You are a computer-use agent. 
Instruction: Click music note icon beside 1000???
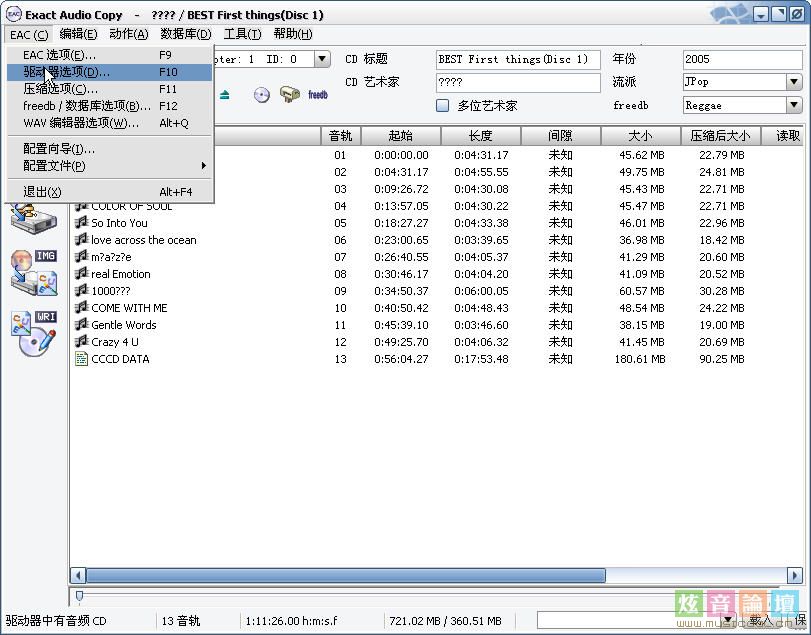(81, 291)
